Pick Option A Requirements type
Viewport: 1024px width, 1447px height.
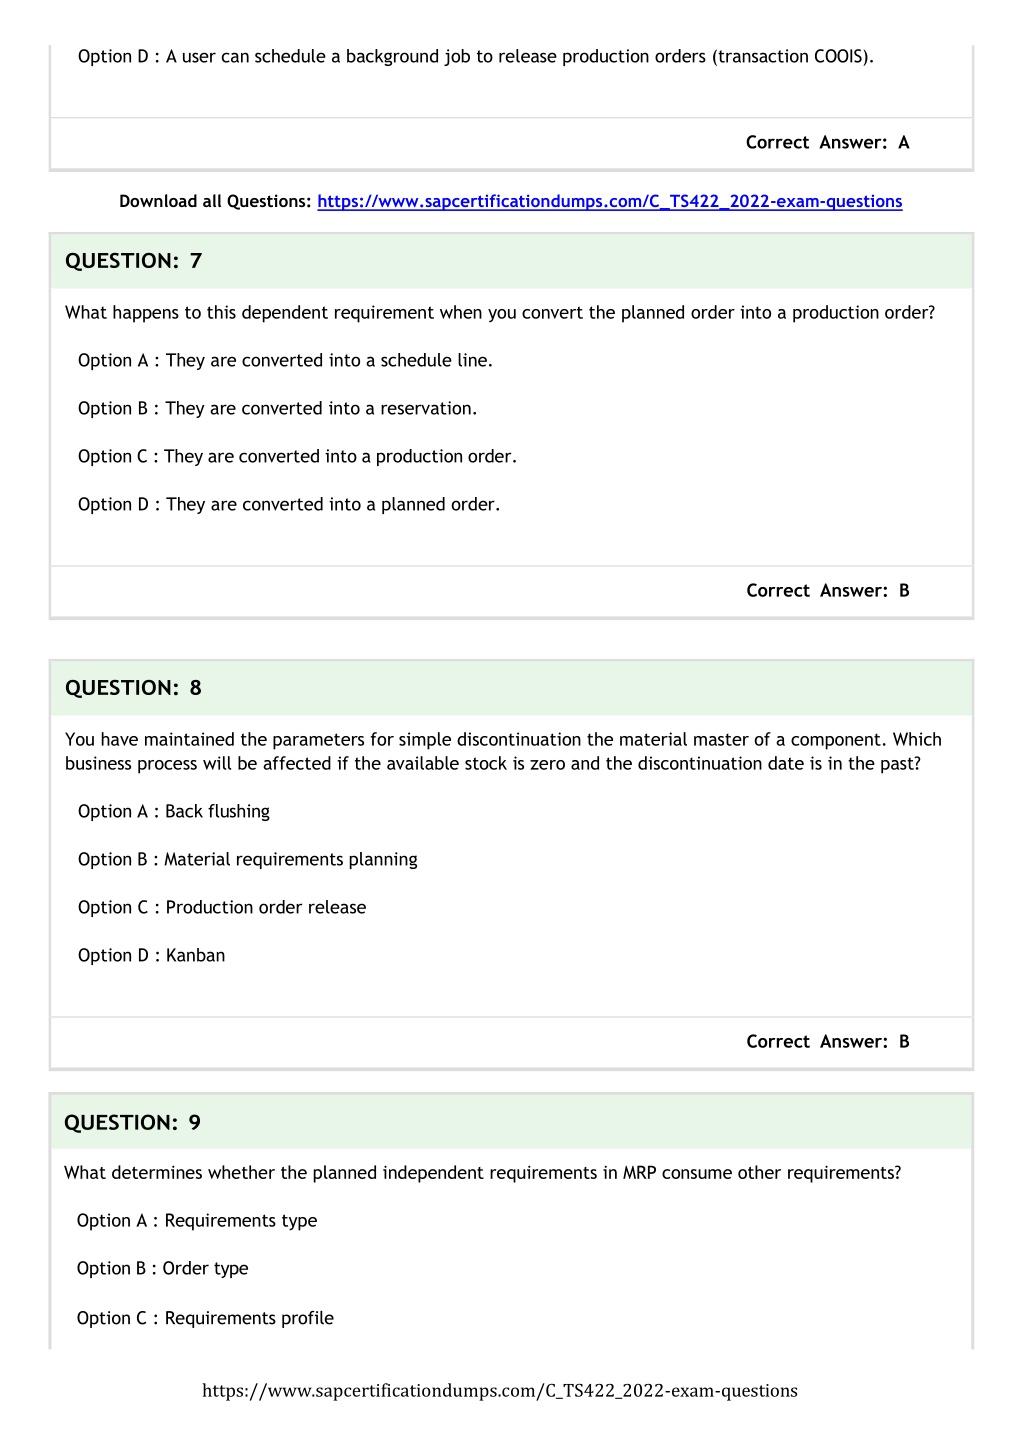[x=197, y=1220]
